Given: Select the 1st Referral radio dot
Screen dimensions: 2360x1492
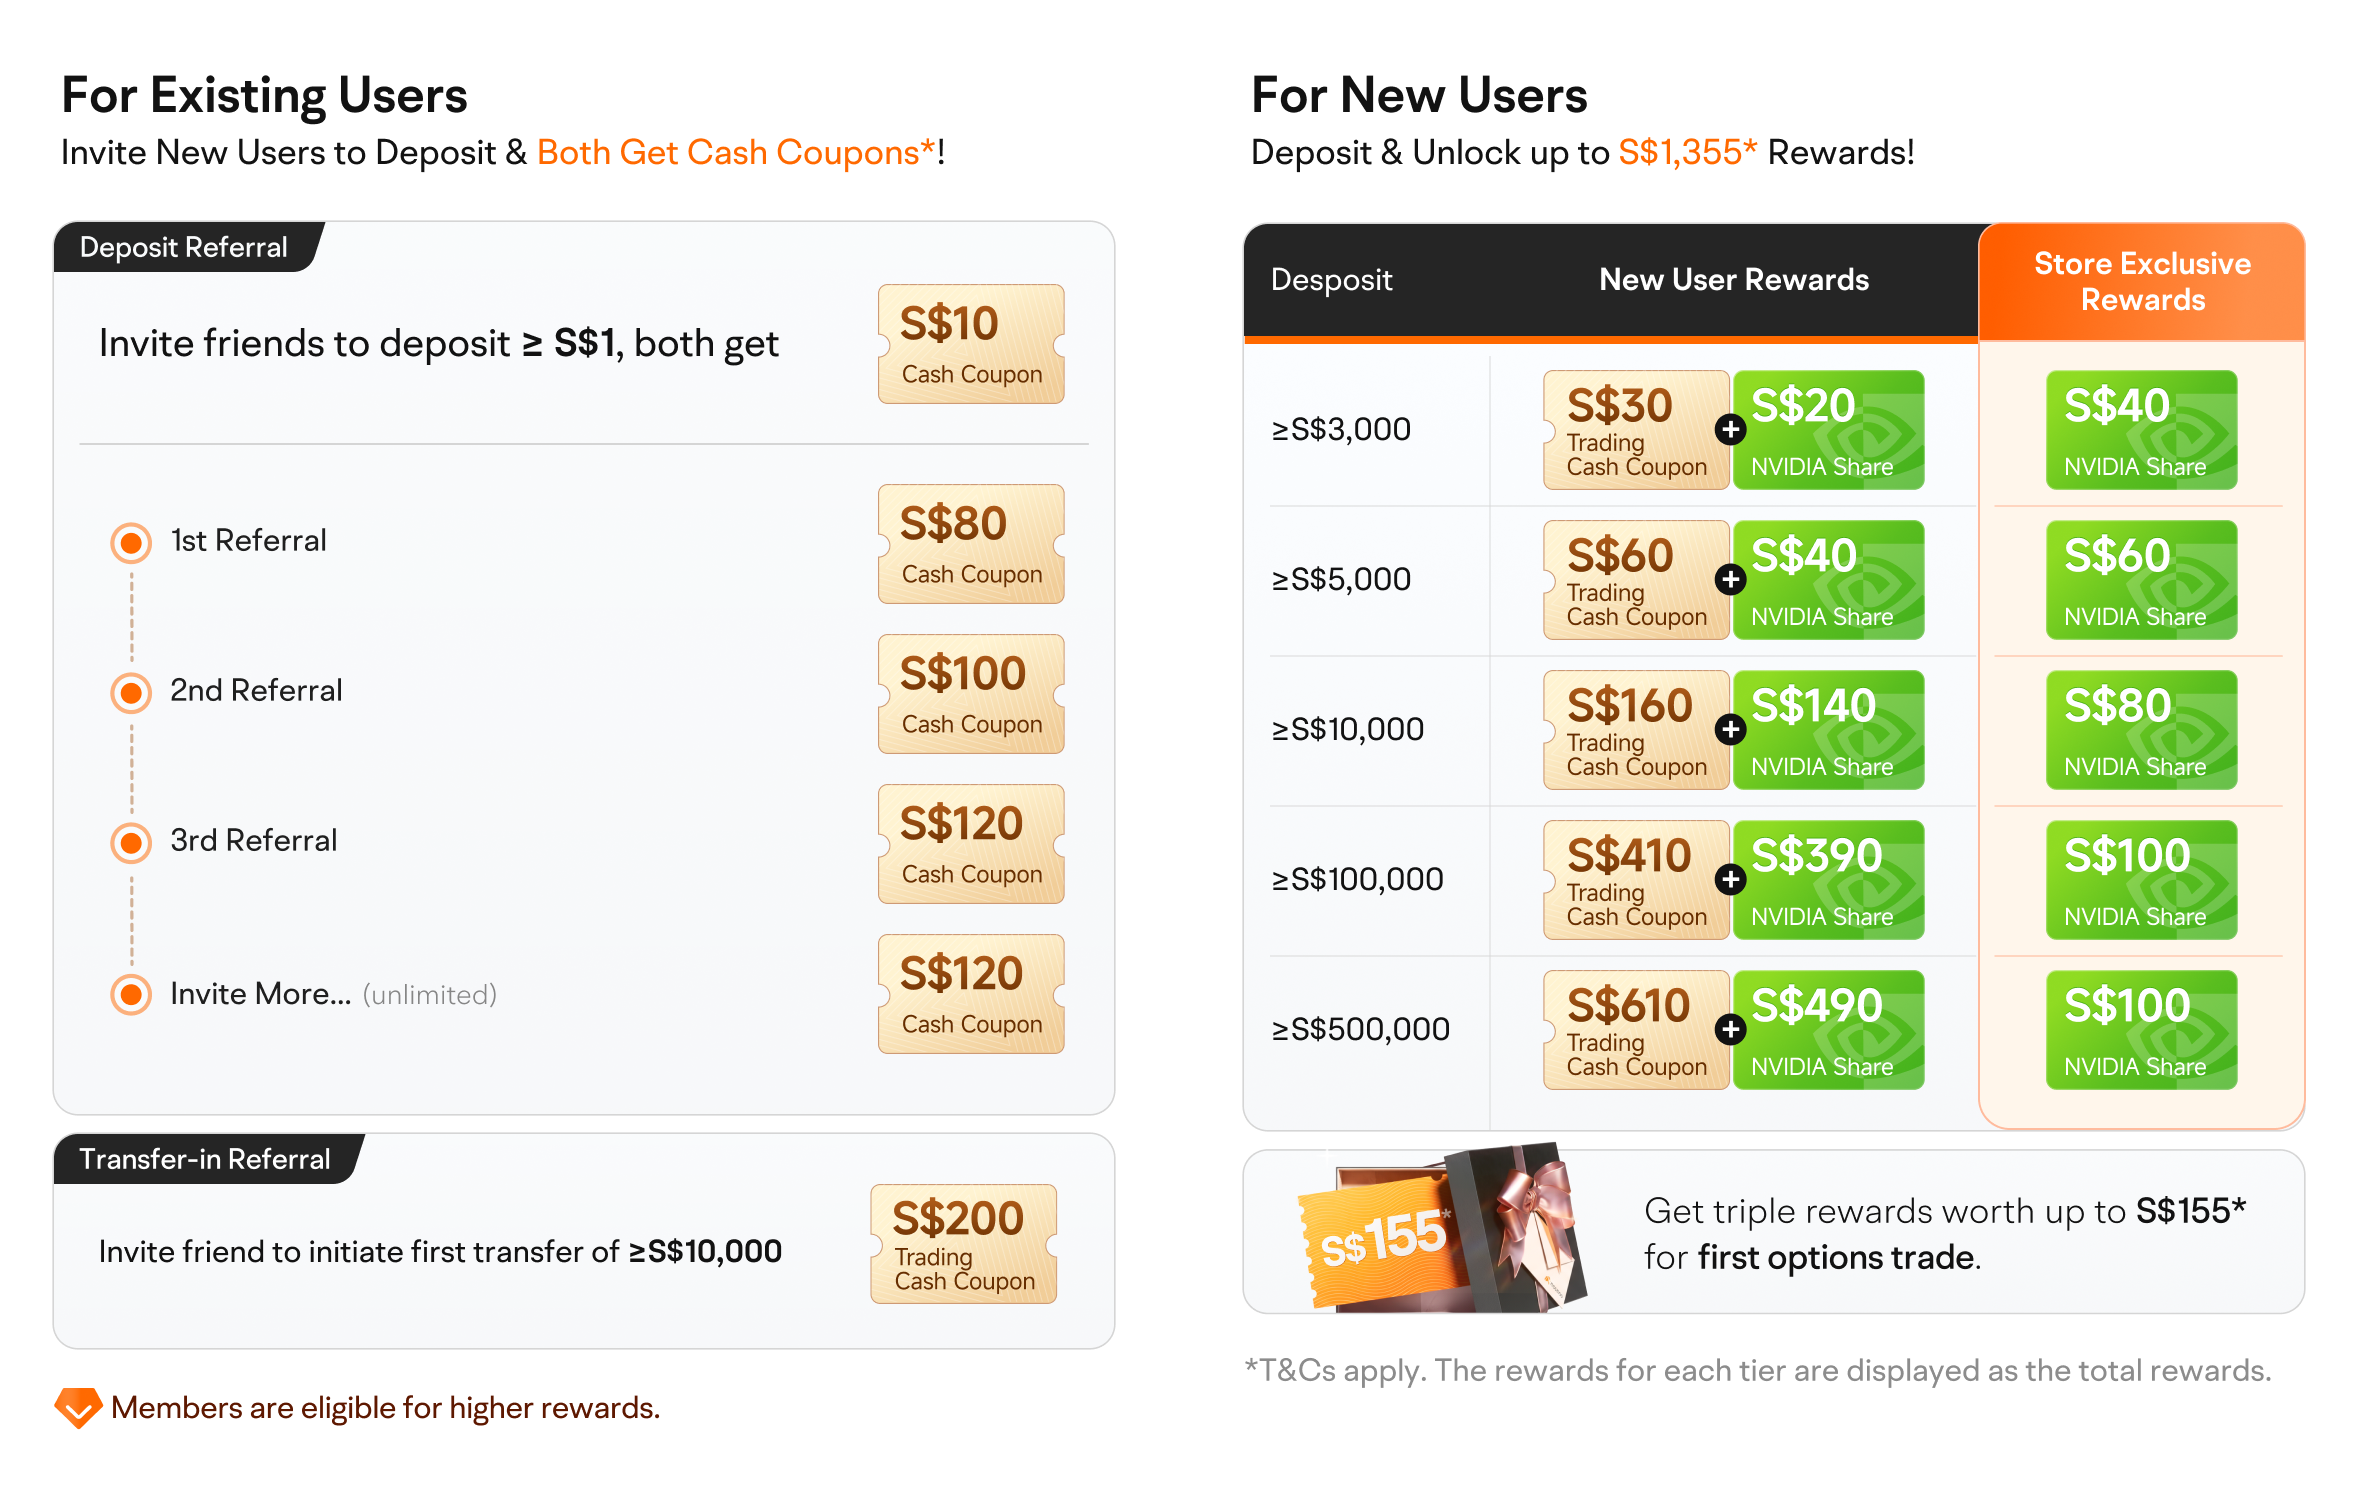Looking at the screenshot, I should [131, 543].
